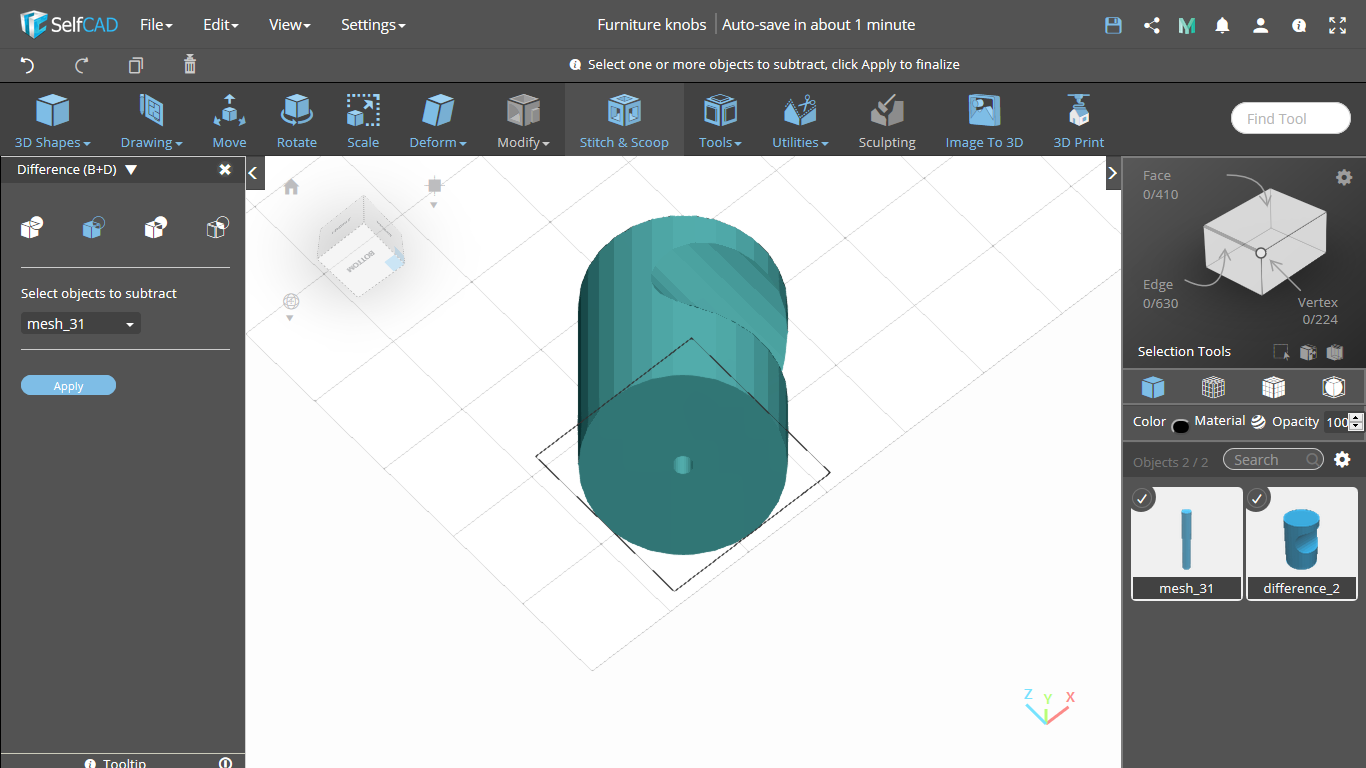Open the View menu
The image size is (1366, 768).
coord(289,25)
